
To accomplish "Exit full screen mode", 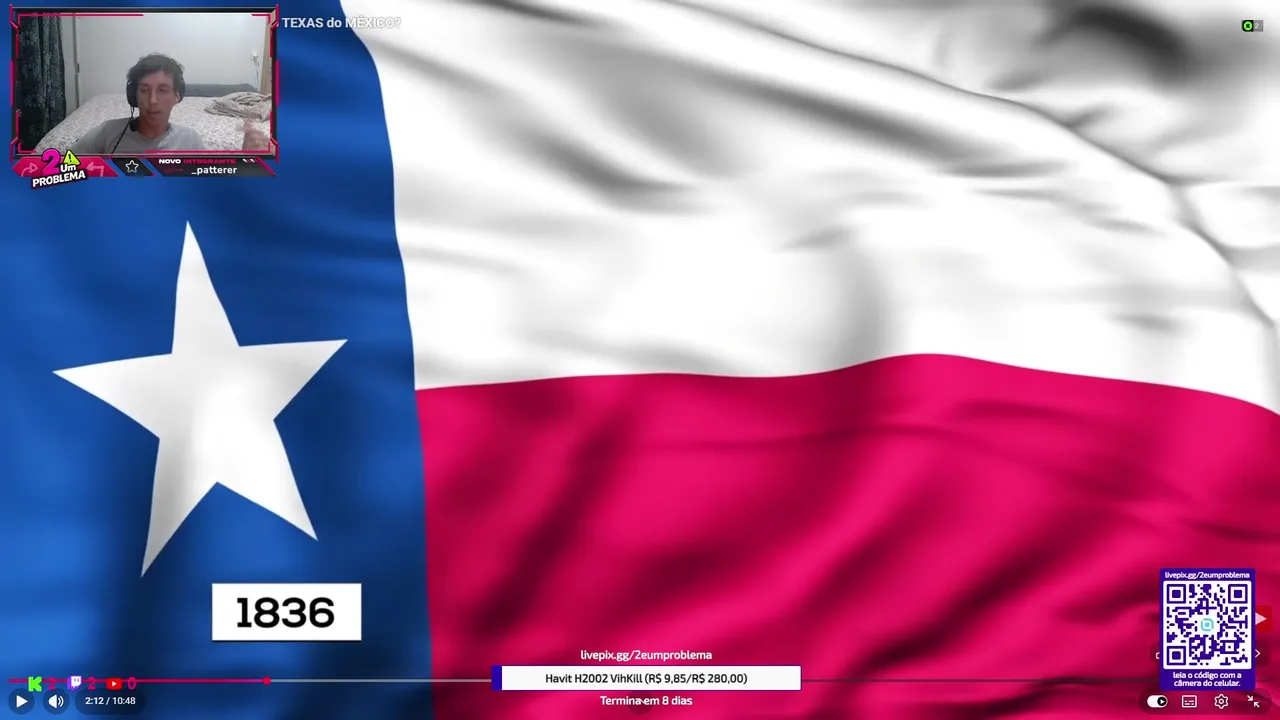I will [x=1253, y=701].
